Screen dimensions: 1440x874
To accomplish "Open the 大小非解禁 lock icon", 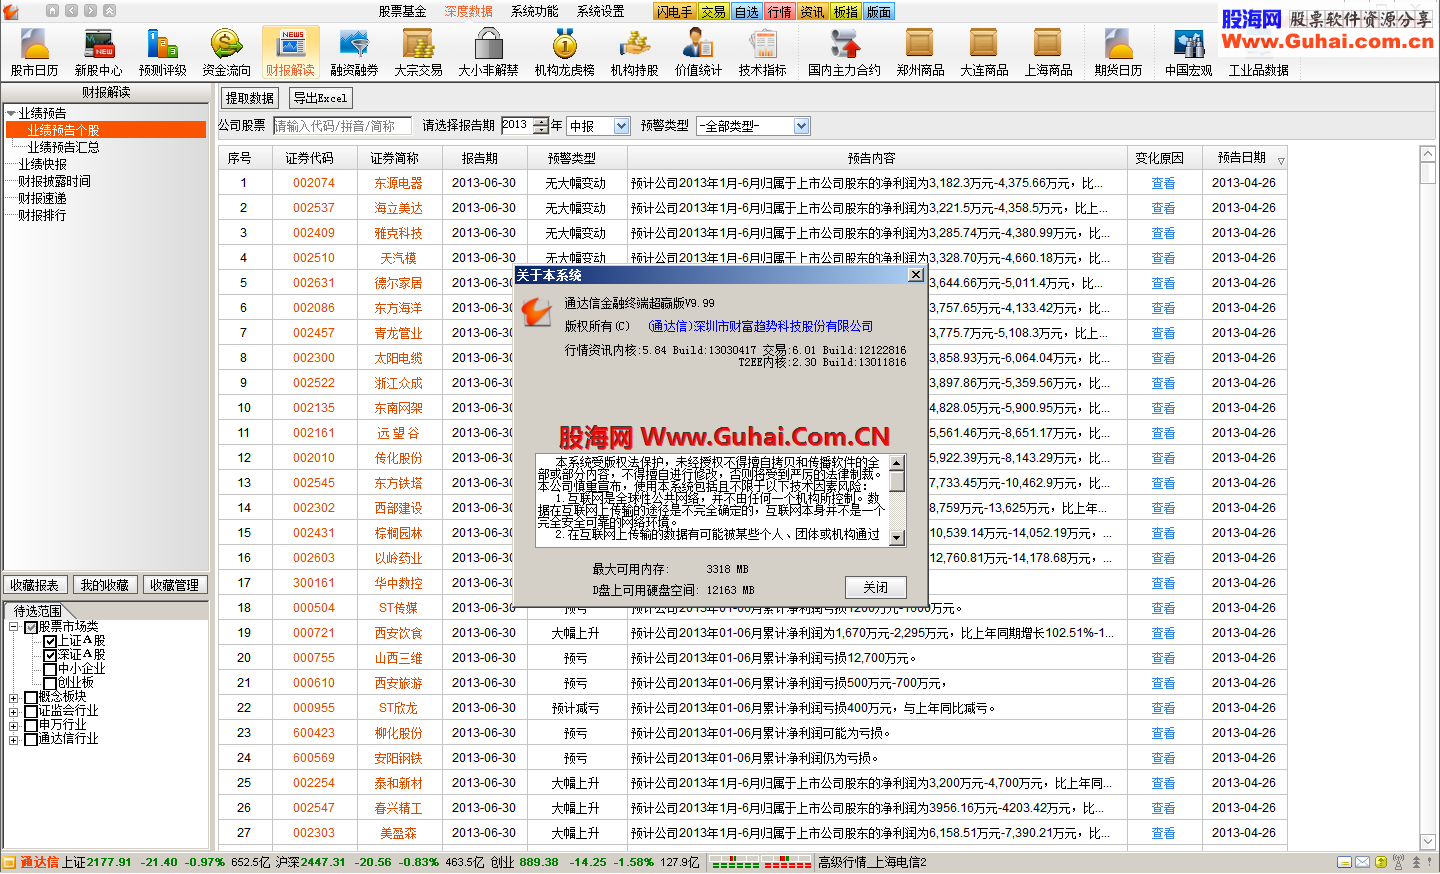I will click(488, 52).
